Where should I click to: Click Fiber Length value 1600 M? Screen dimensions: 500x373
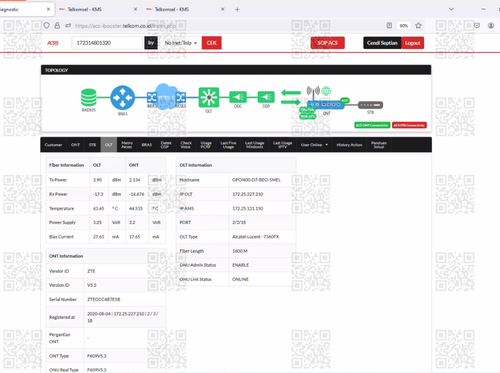(x=240, y=251)
